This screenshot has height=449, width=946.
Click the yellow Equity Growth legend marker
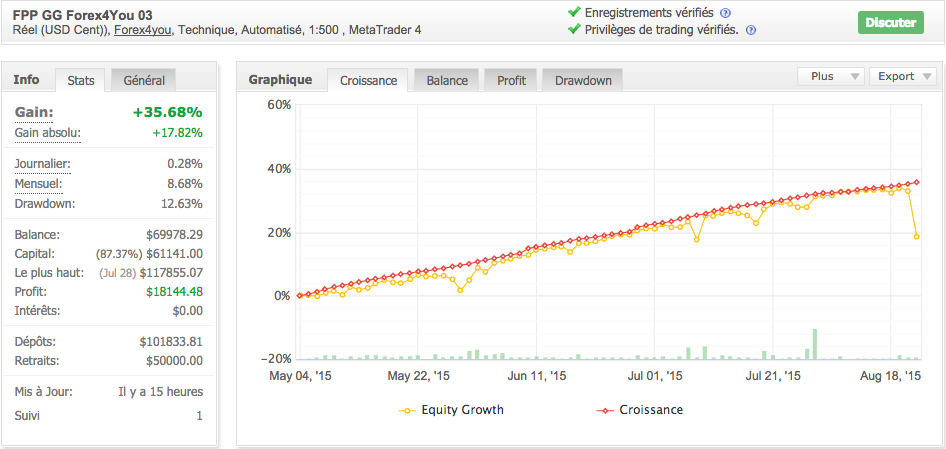click(407, 410)
